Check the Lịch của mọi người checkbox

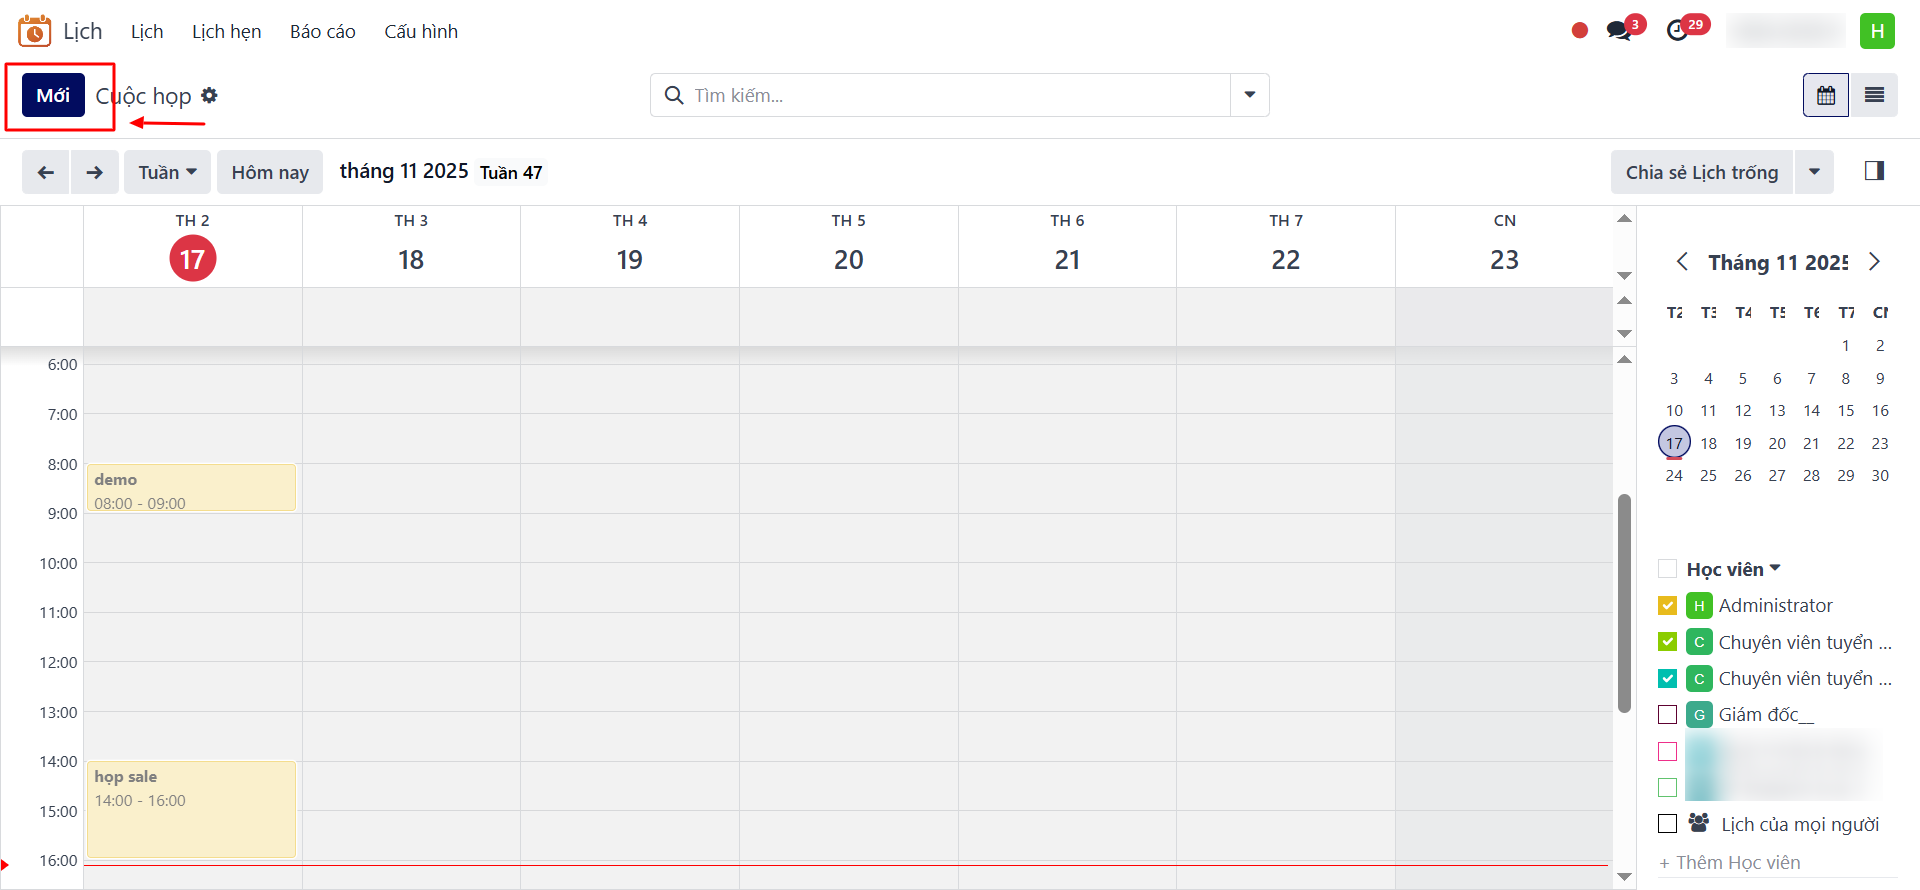[1667, 823]
